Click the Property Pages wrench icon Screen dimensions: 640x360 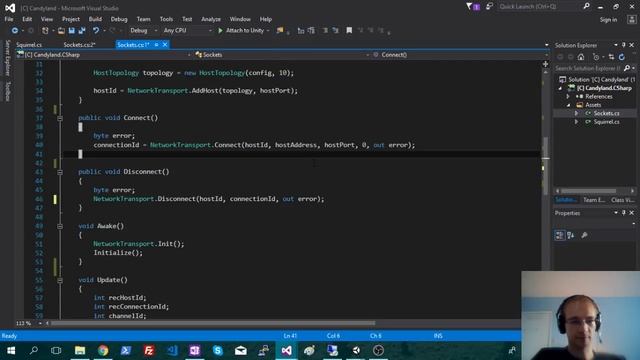coord(584,235)
